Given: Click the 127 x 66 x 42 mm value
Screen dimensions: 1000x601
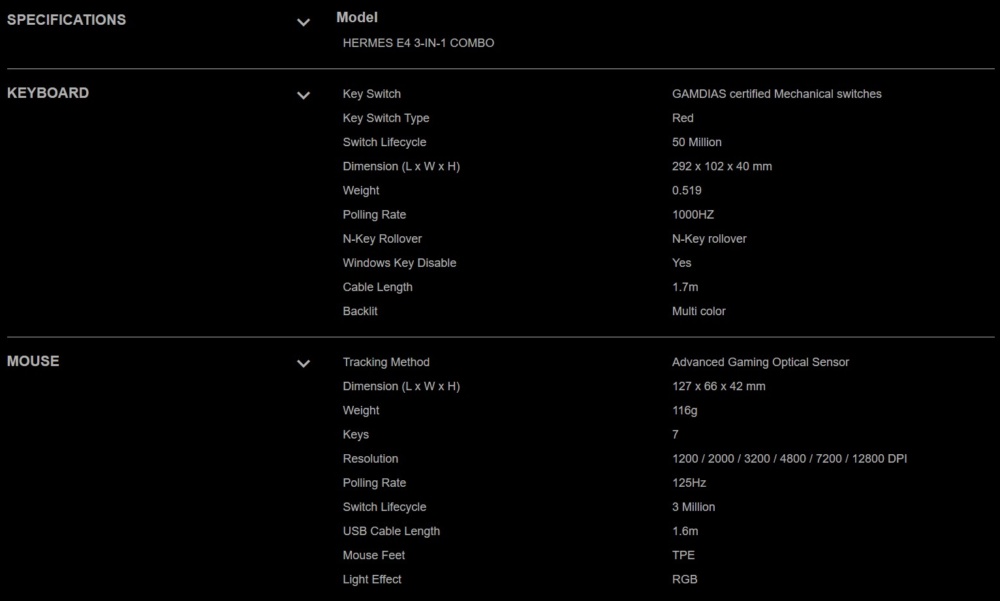Looking at the screenshot, I should 719,387.
